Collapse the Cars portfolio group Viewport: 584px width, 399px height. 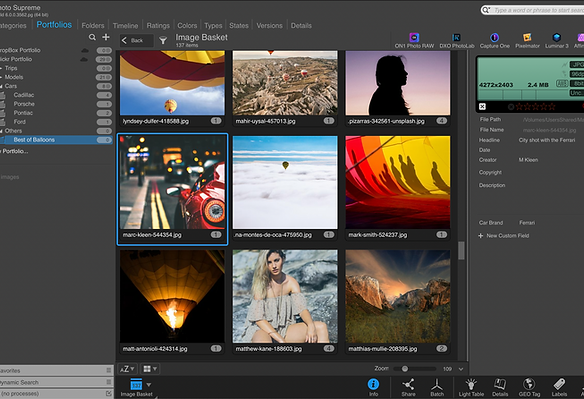pos(1,86)
